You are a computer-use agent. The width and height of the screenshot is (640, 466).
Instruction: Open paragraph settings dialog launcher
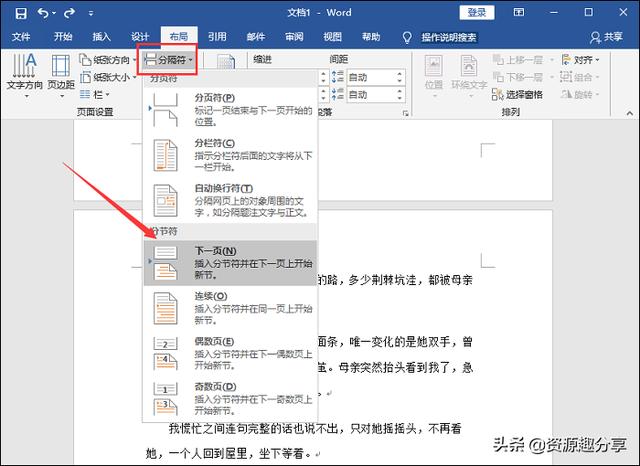(405, 113)
